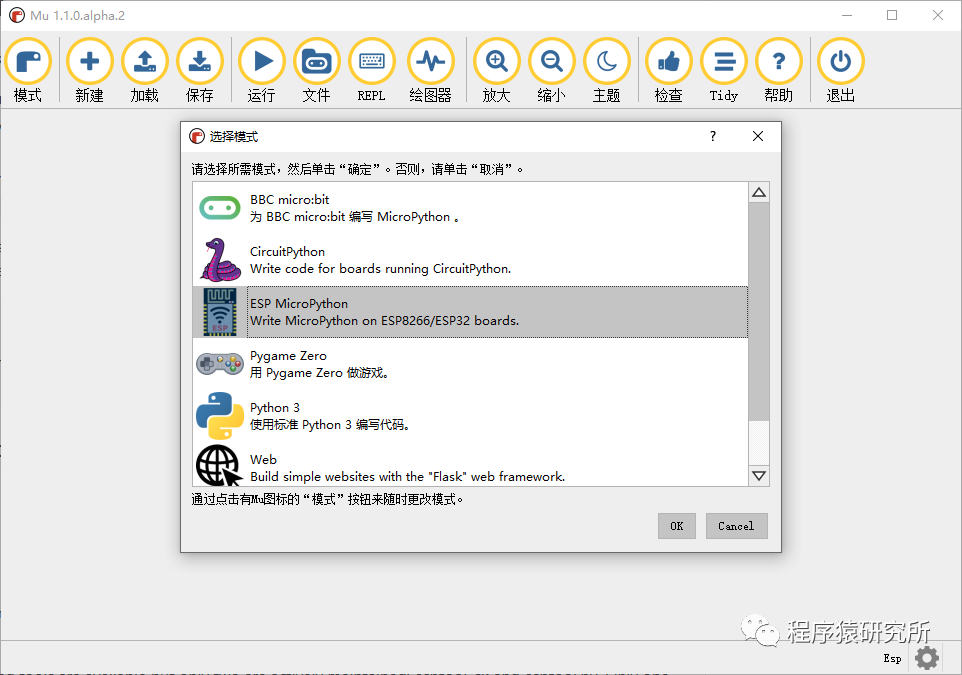Zoom in with 放大 button
Screen dimensions: 962x675
click(x=496, y=71)
